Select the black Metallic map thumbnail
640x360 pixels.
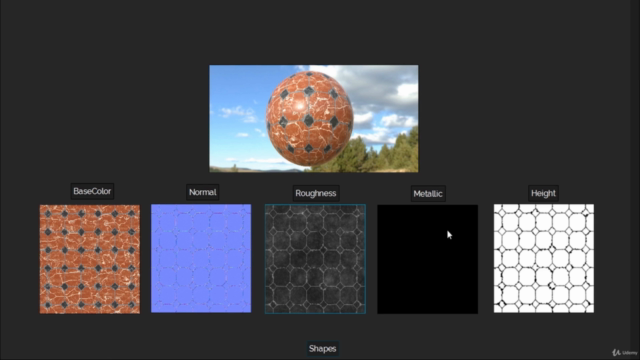pos(427,259)
